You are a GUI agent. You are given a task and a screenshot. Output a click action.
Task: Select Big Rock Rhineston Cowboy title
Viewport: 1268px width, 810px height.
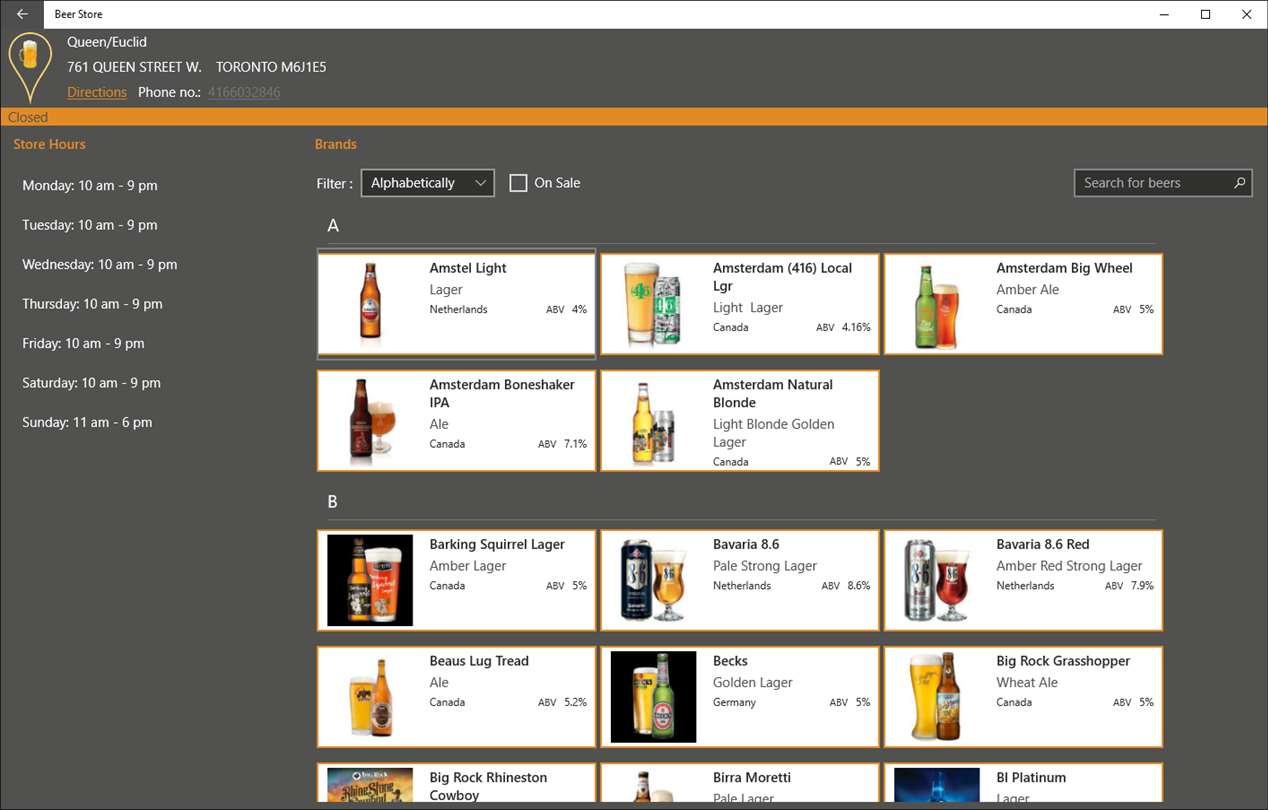[x=488, y=786]
